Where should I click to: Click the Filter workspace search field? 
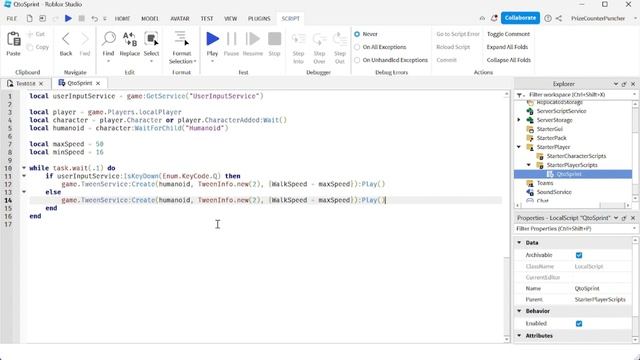point(576,95)
